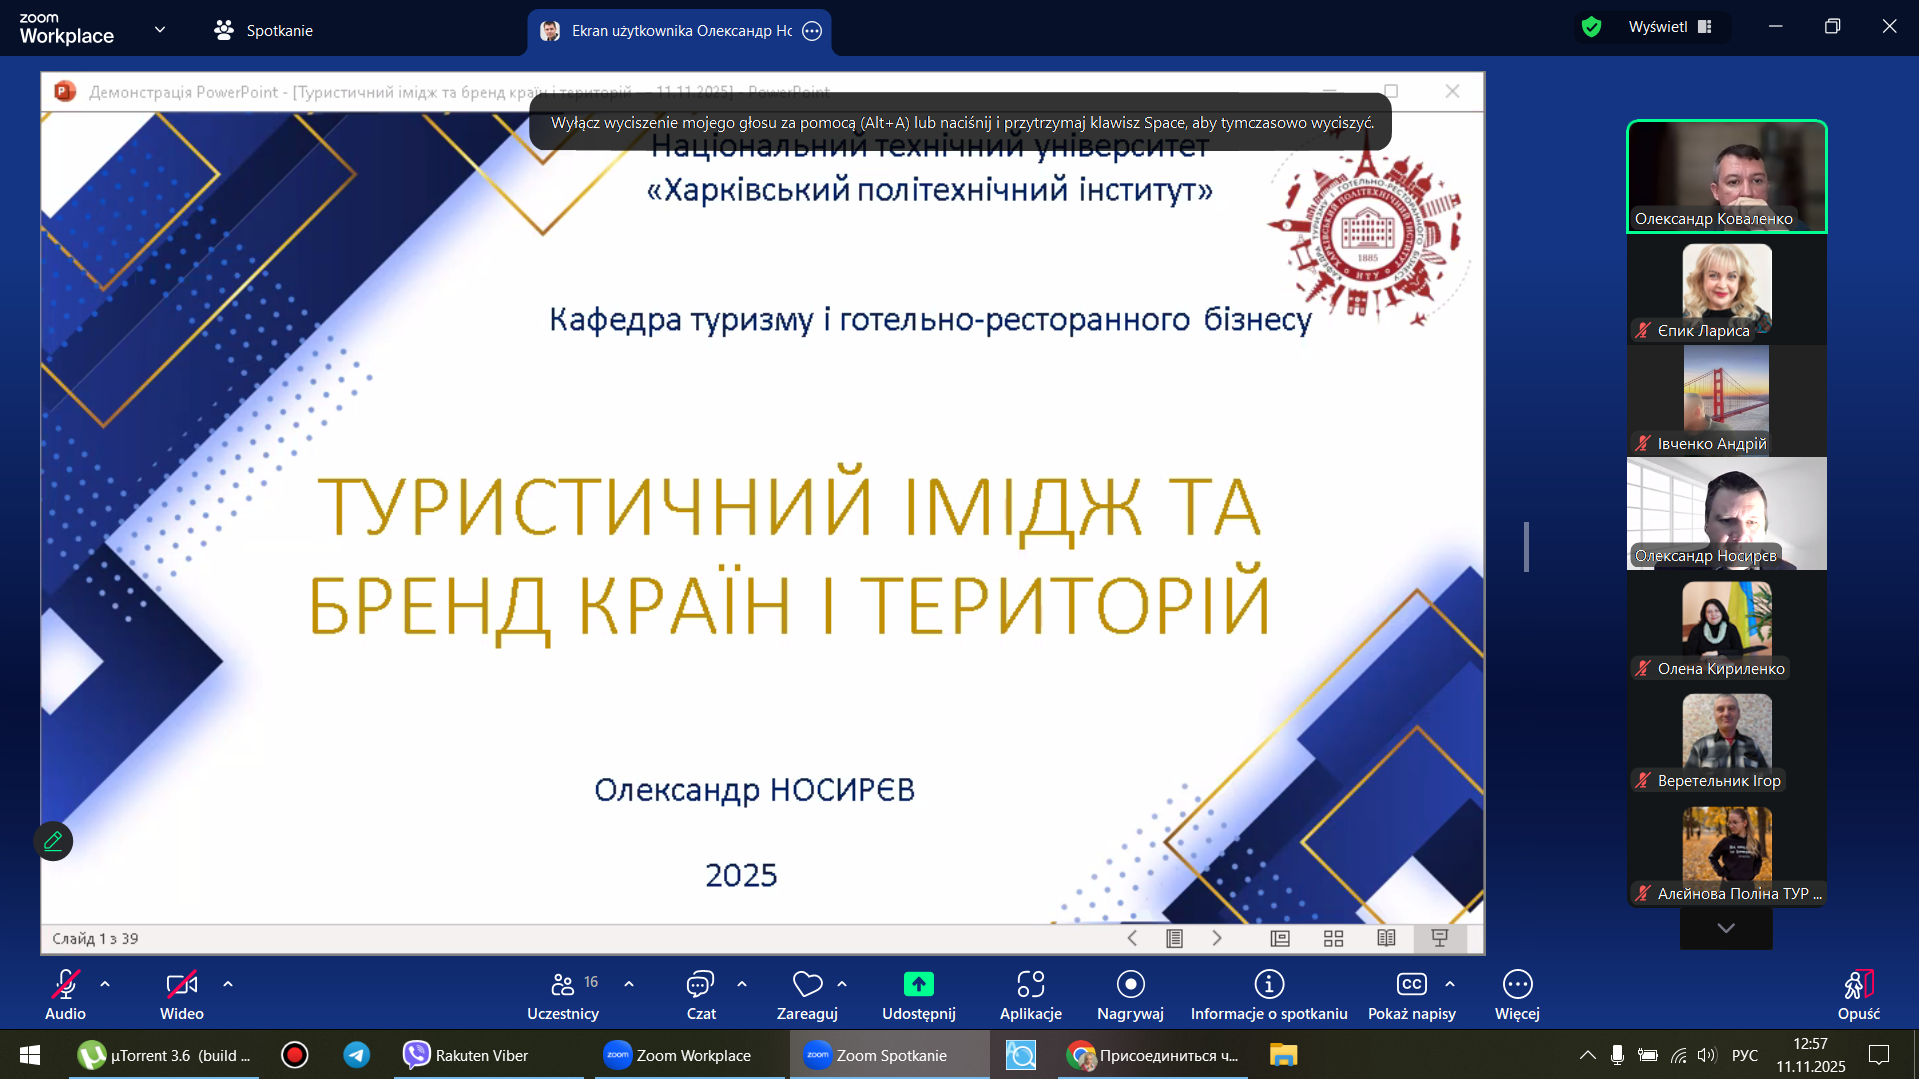Start recording with Nagrywaj
Viewport: 1919px width, 1079px height.
1130,994
